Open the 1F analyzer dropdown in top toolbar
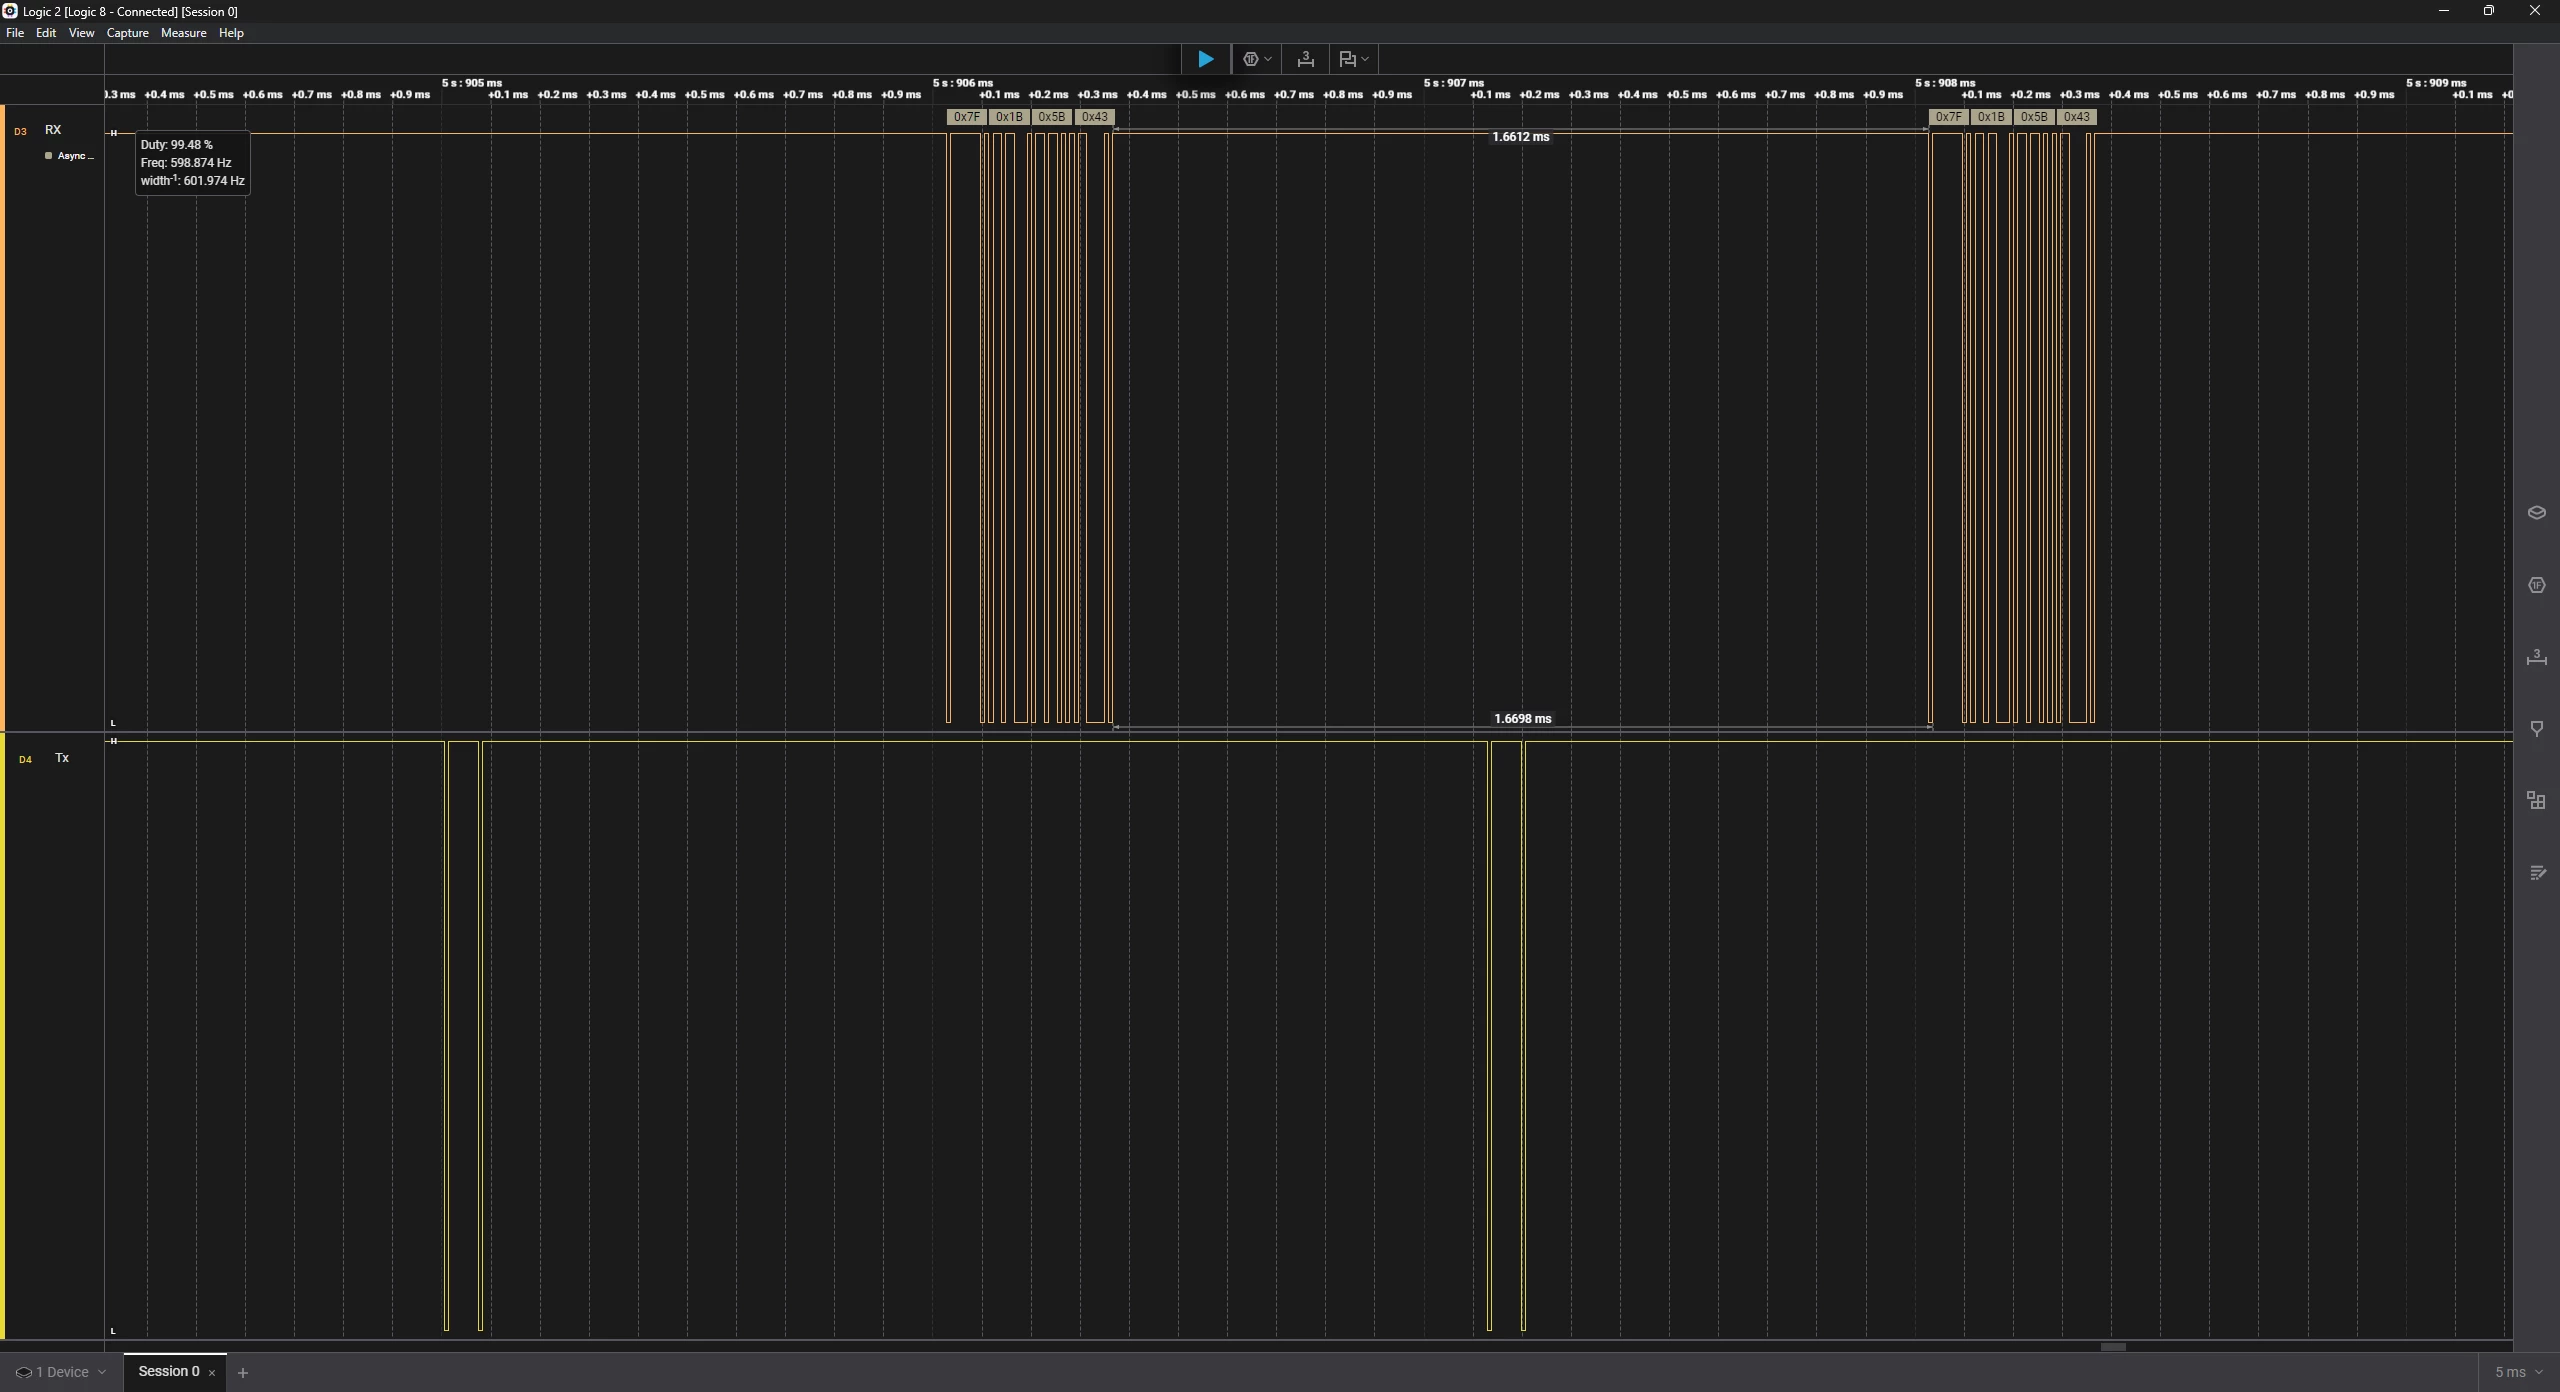 1256,59
